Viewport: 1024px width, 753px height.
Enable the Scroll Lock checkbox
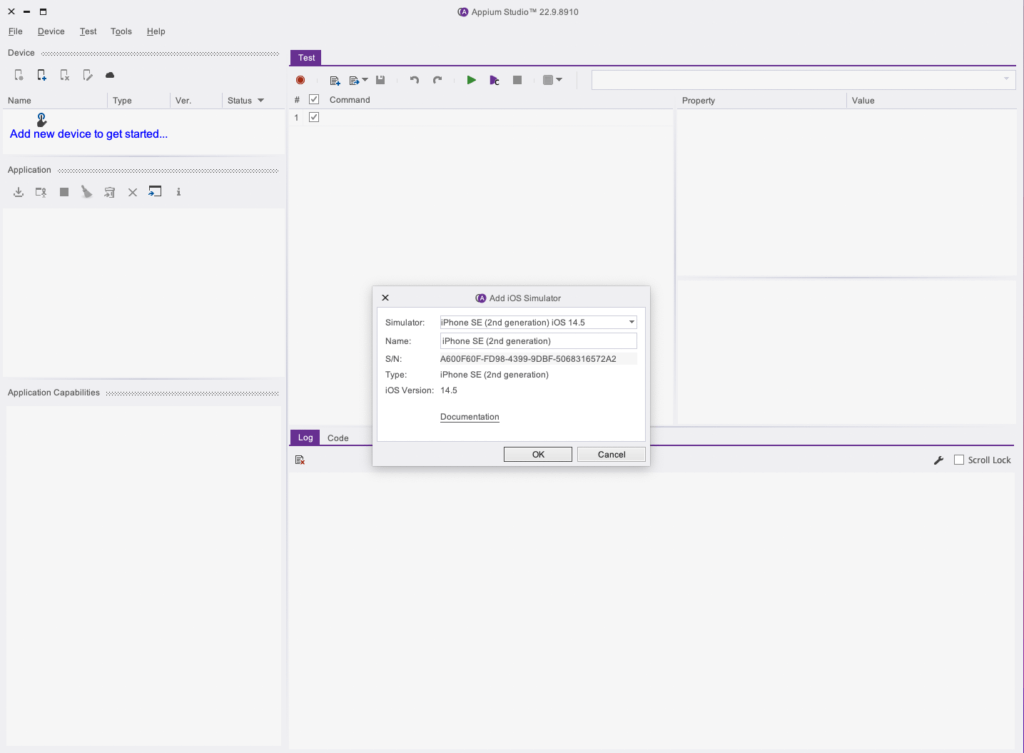pyautogui.click(x=959, y=460)
